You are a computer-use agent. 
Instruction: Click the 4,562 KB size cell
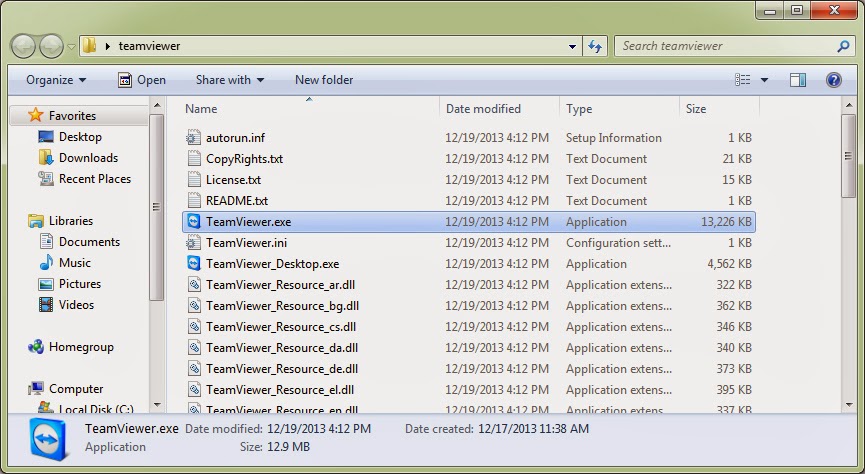tap(729, 263)
